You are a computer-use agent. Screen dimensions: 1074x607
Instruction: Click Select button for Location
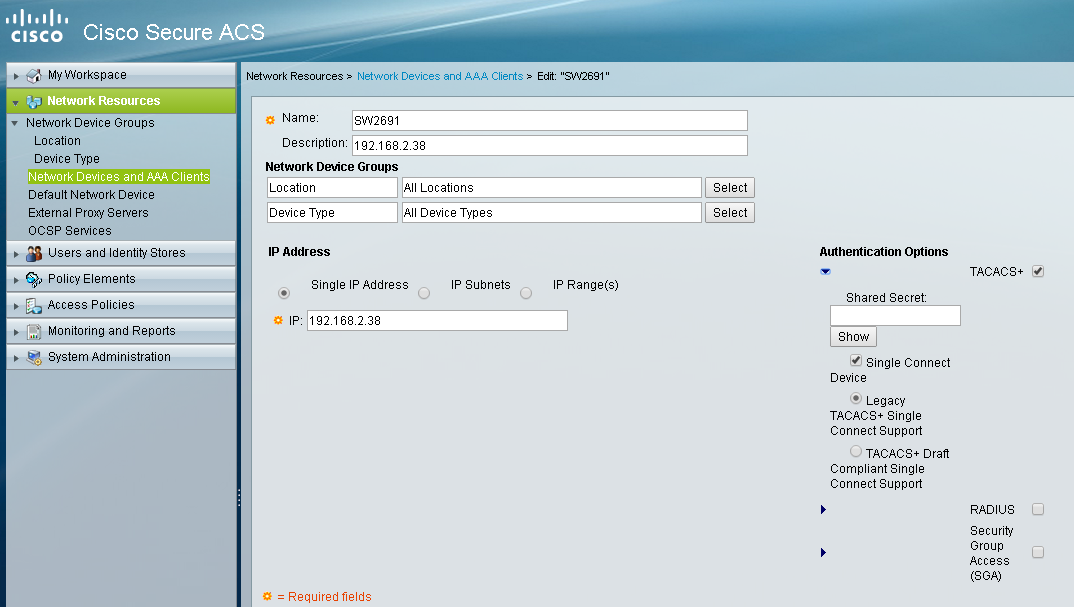click(x=730, y=188)
